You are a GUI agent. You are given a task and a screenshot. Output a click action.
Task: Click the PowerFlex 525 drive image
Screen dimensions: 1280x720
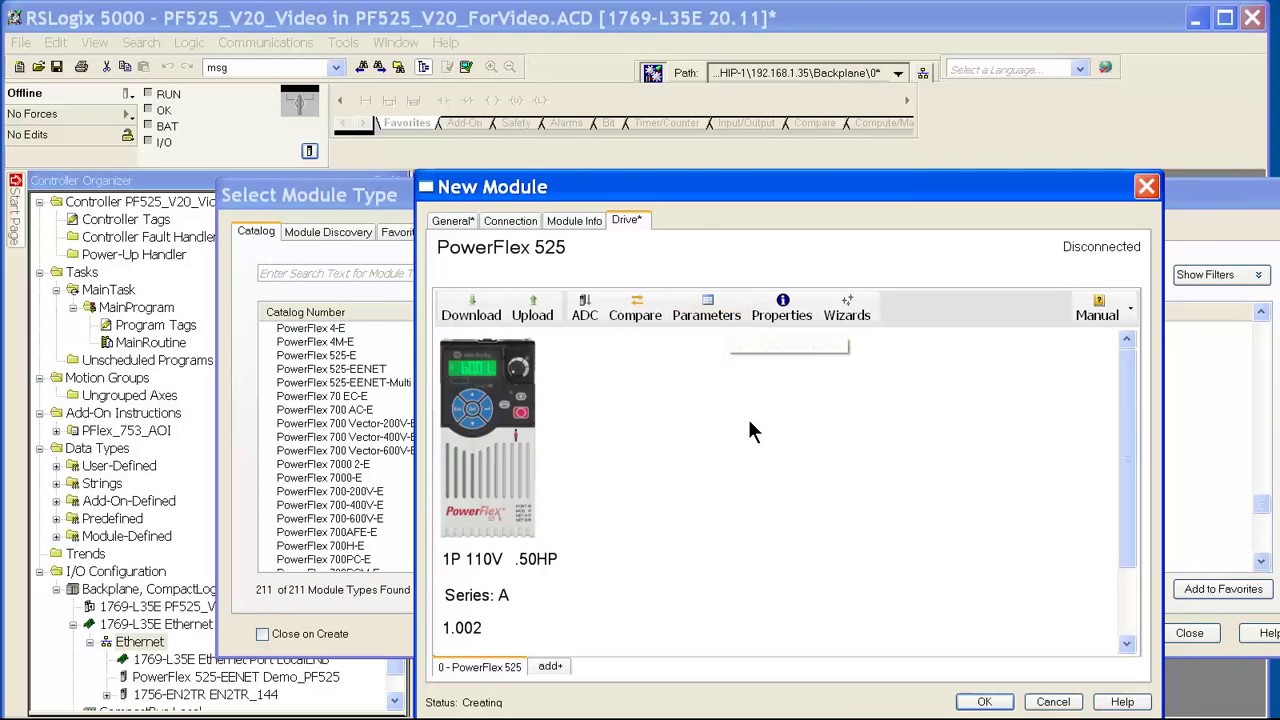488,438
